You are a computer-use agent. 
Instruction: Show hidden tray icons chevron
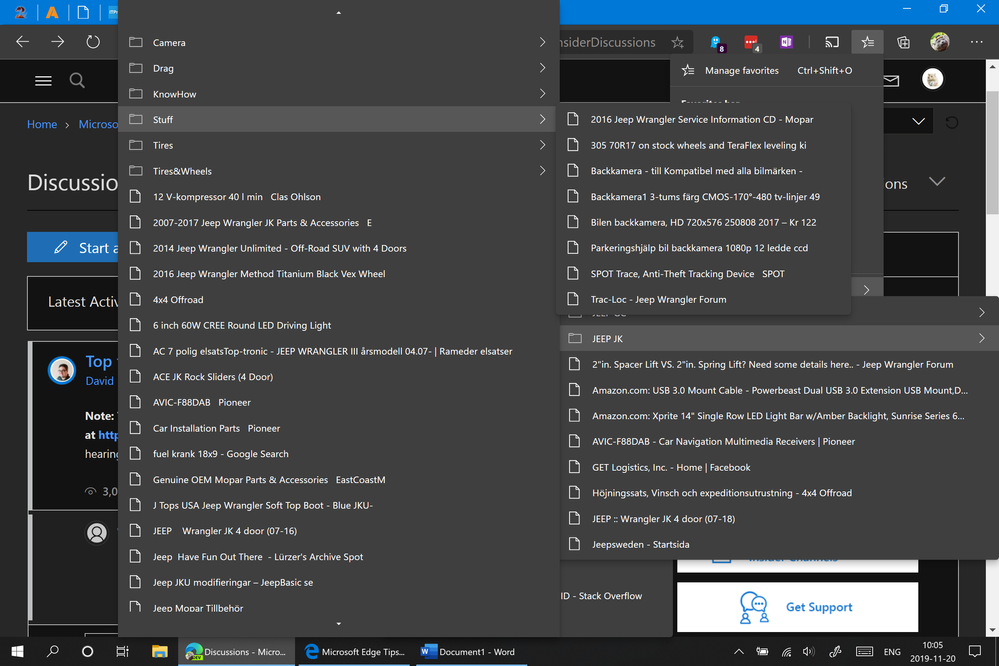[x=738, y=651]
